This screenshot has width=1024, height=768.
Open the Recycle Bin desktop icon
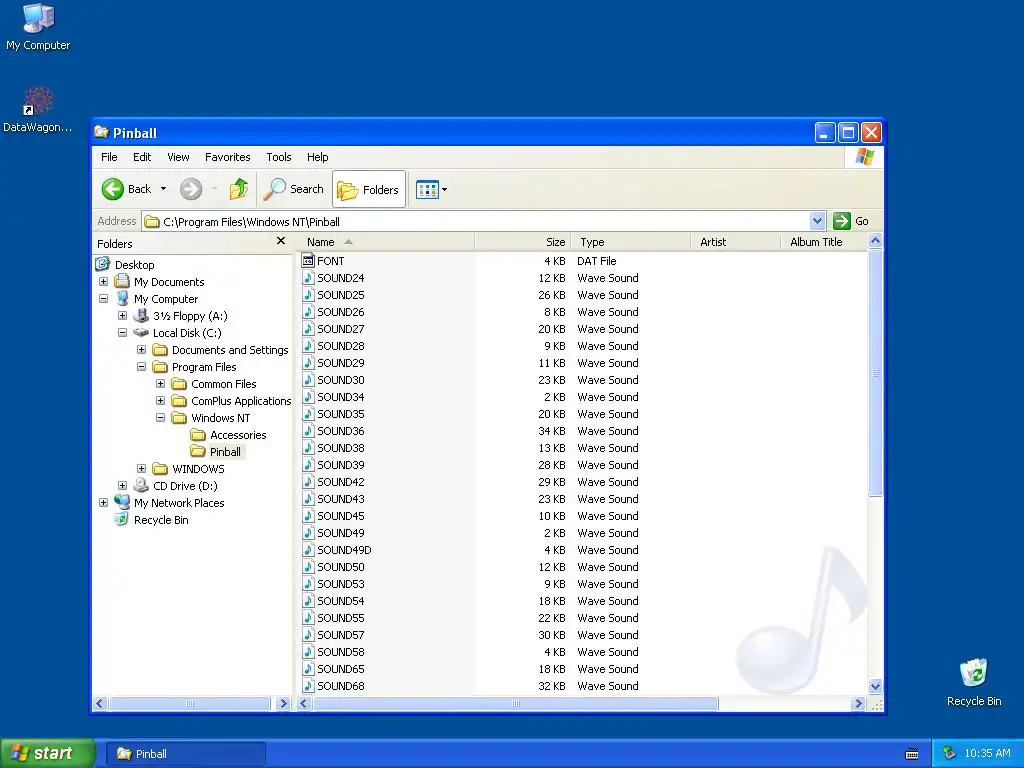973,682
